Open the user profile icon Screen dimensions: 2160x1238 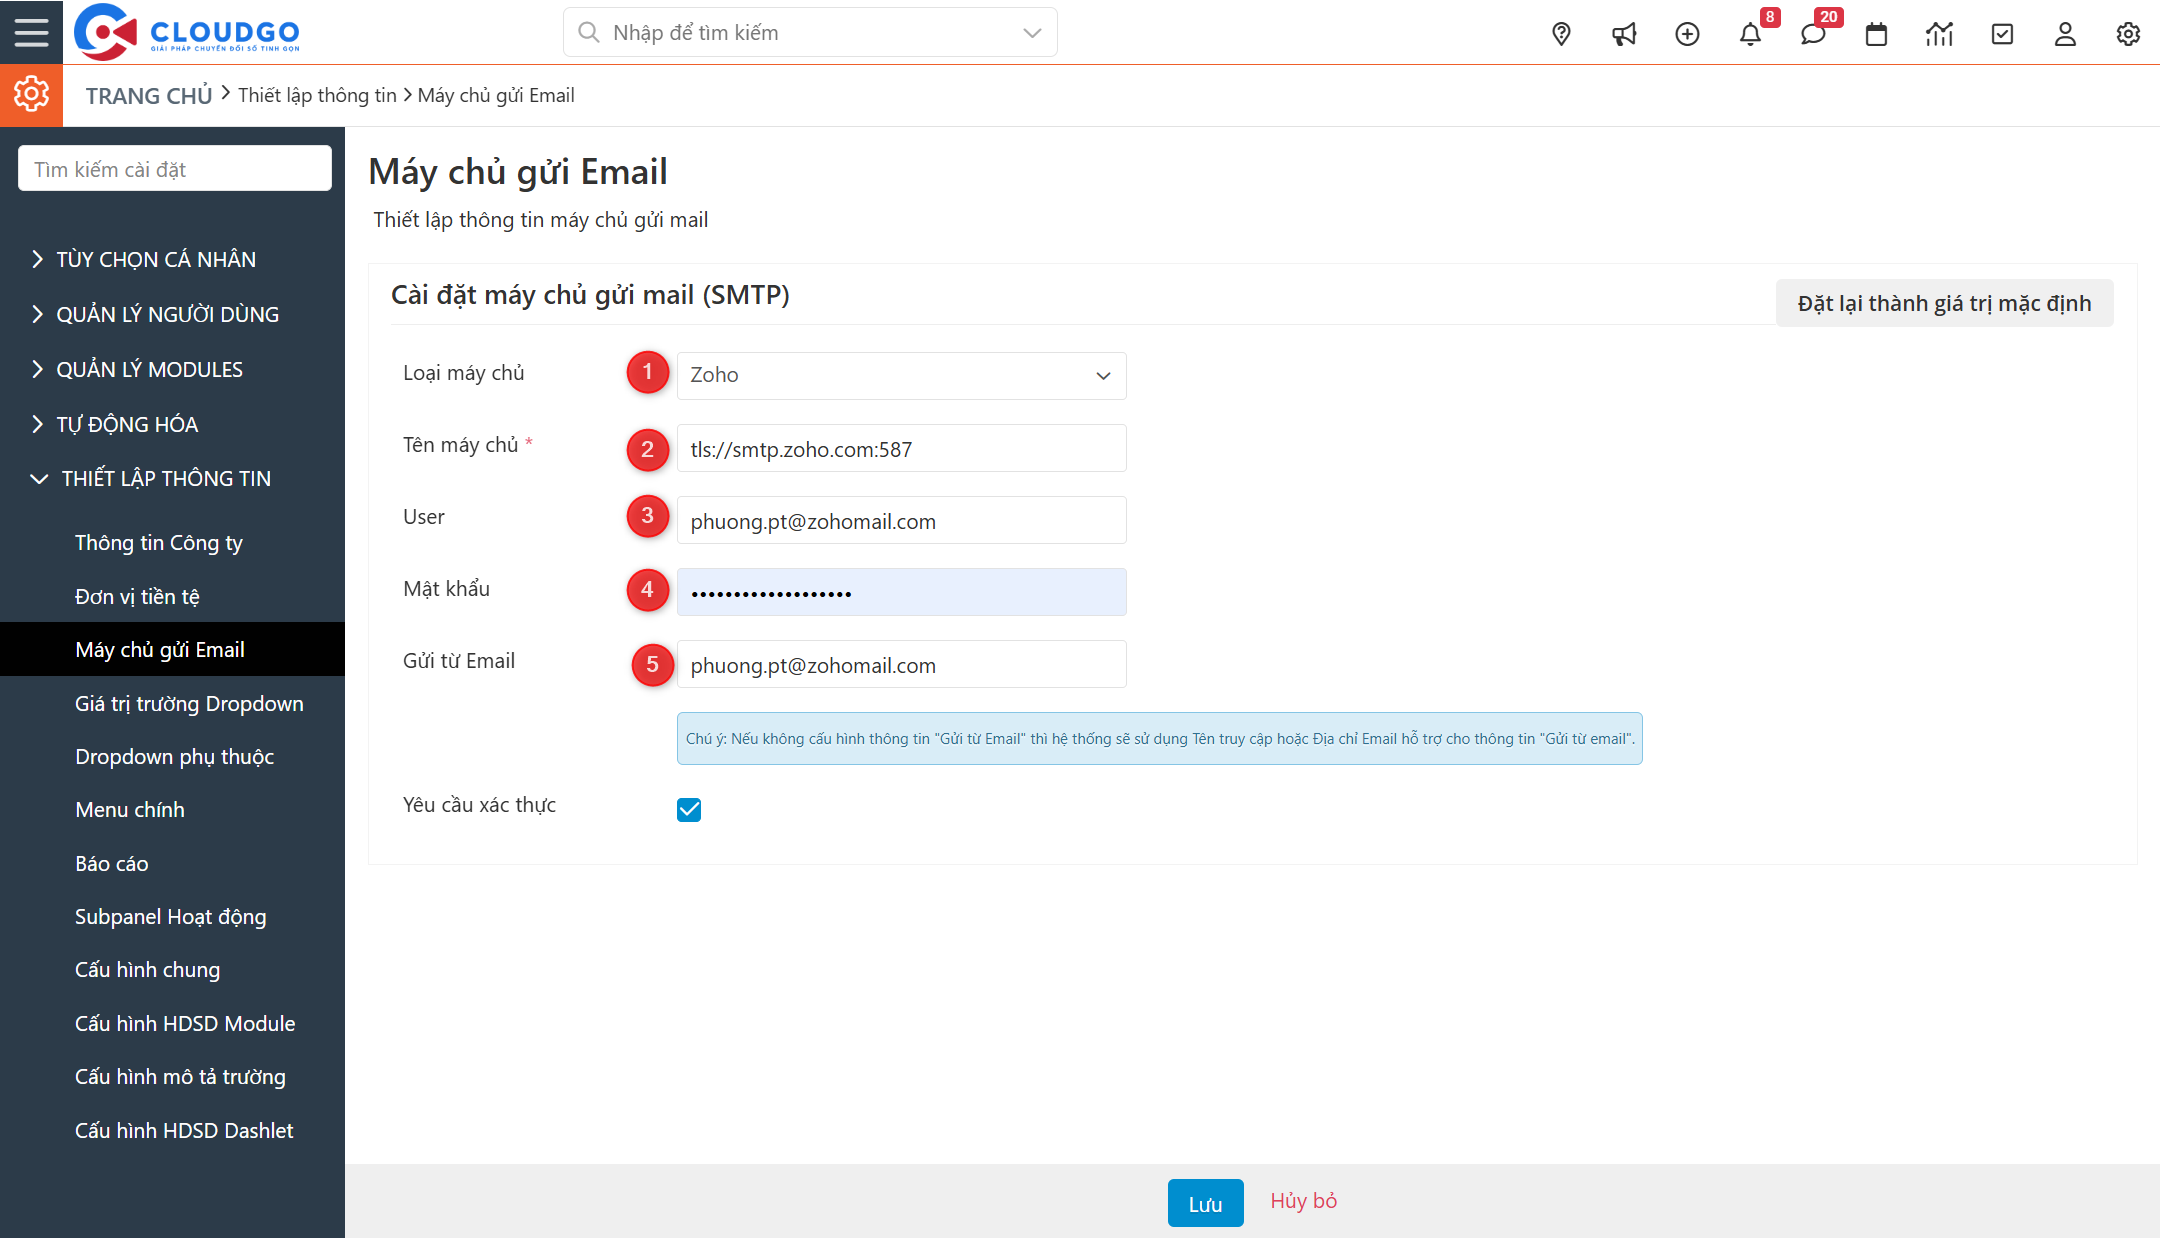[2065, 33]
